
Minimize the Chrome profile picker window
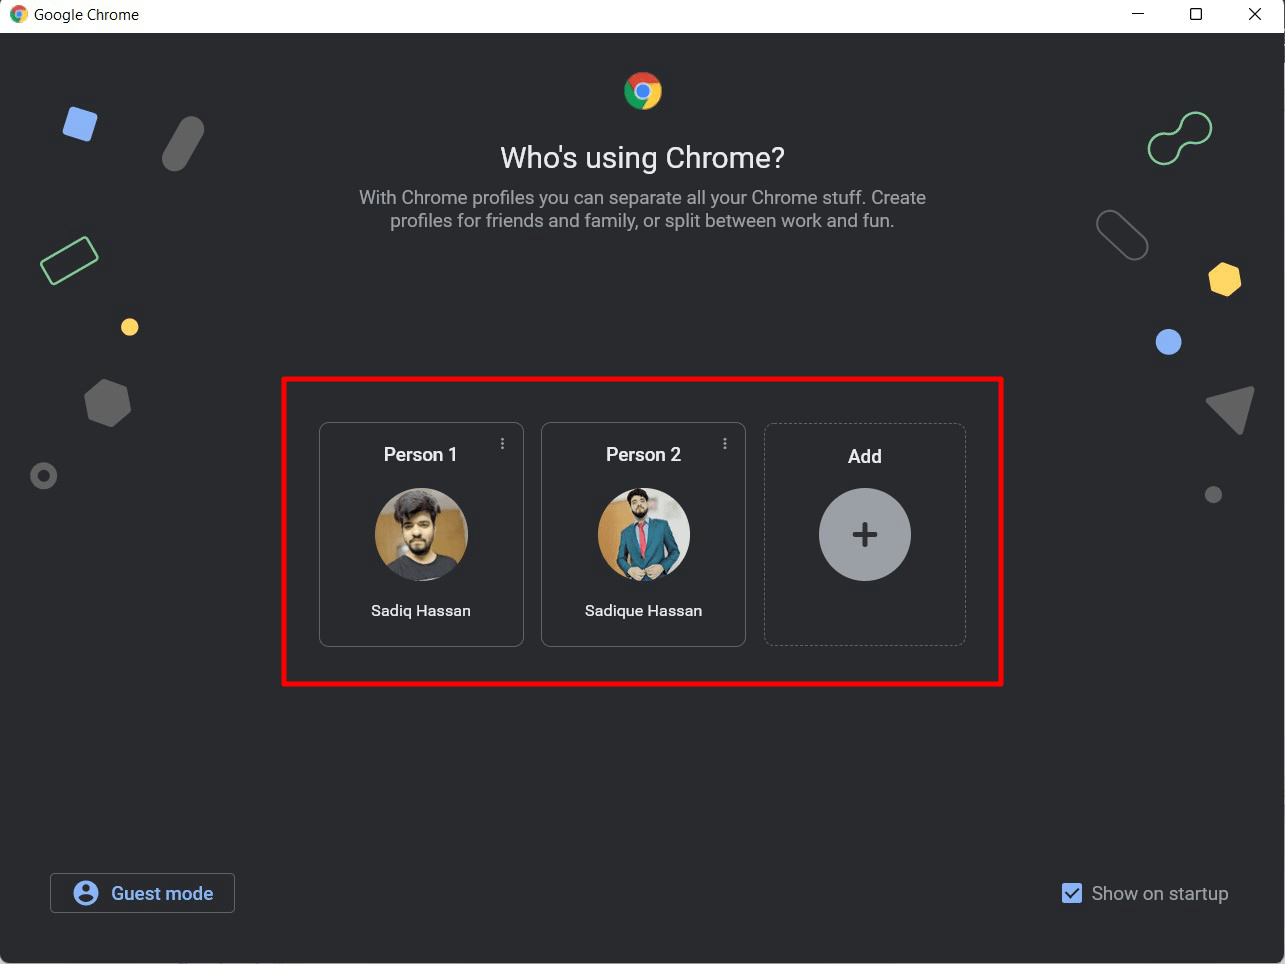coord(1138,15)
